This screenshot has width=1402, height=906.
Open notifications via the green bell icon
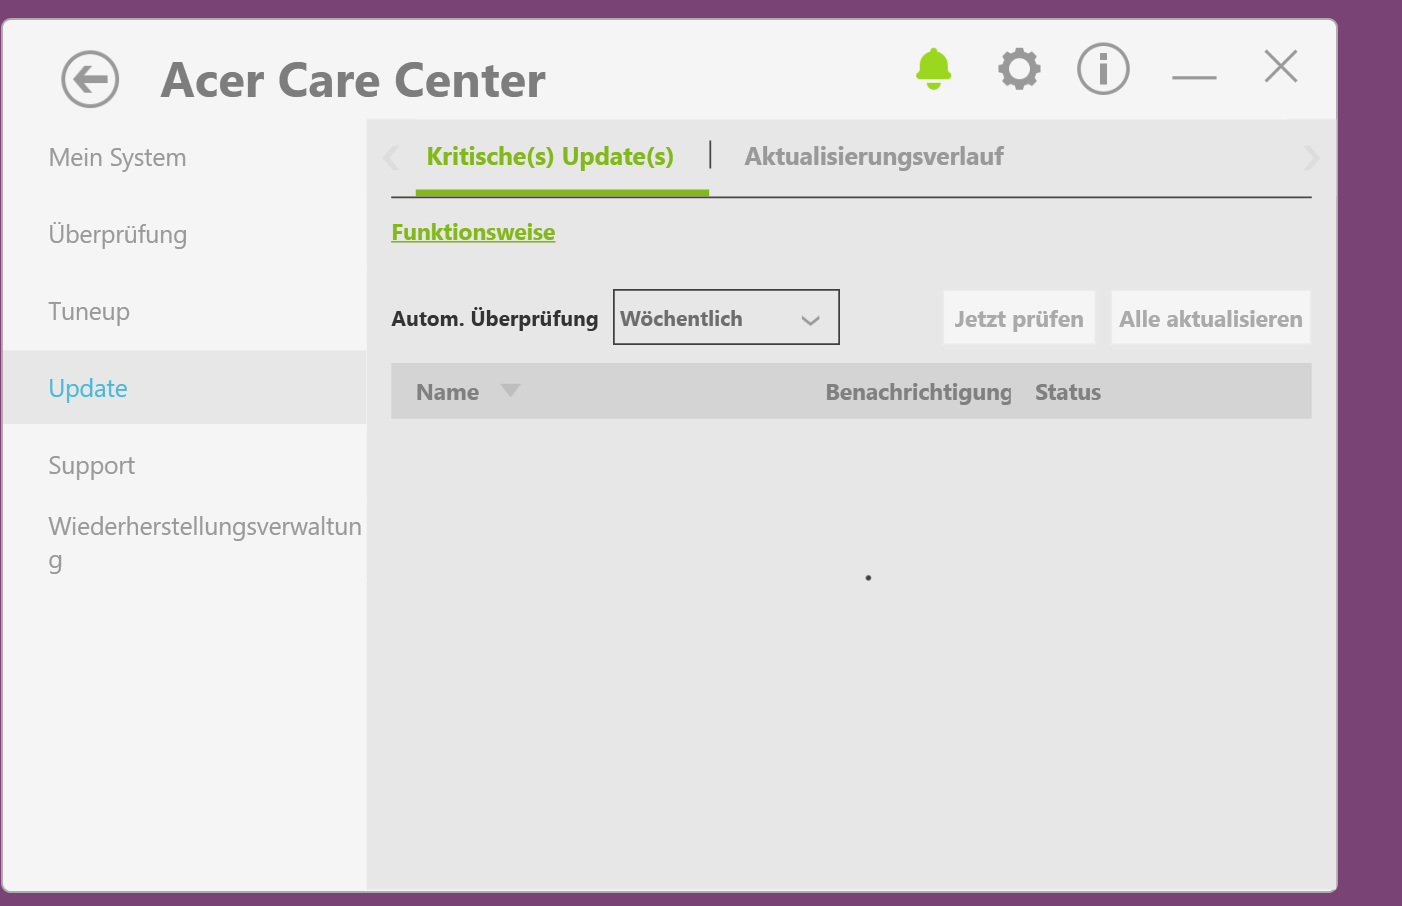[933, 69]
